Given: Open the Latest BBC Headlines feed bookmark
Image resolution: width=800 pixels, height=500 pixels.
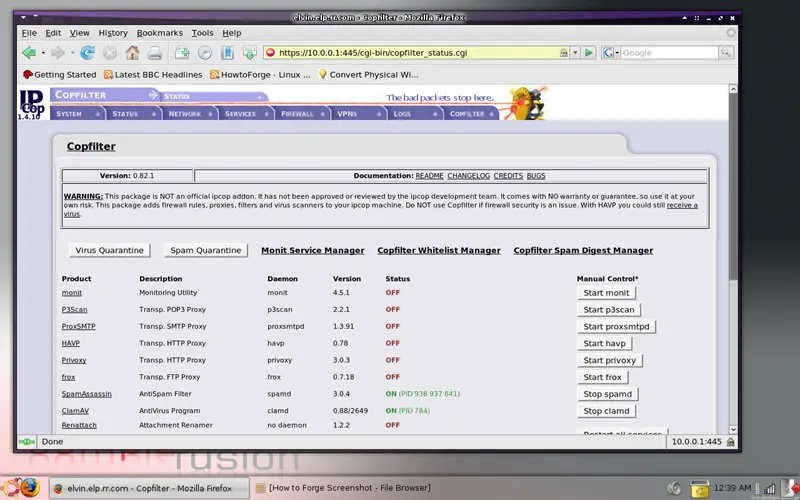Looking at the screenshot, I should pyautogui.click(x=153, y=74).
